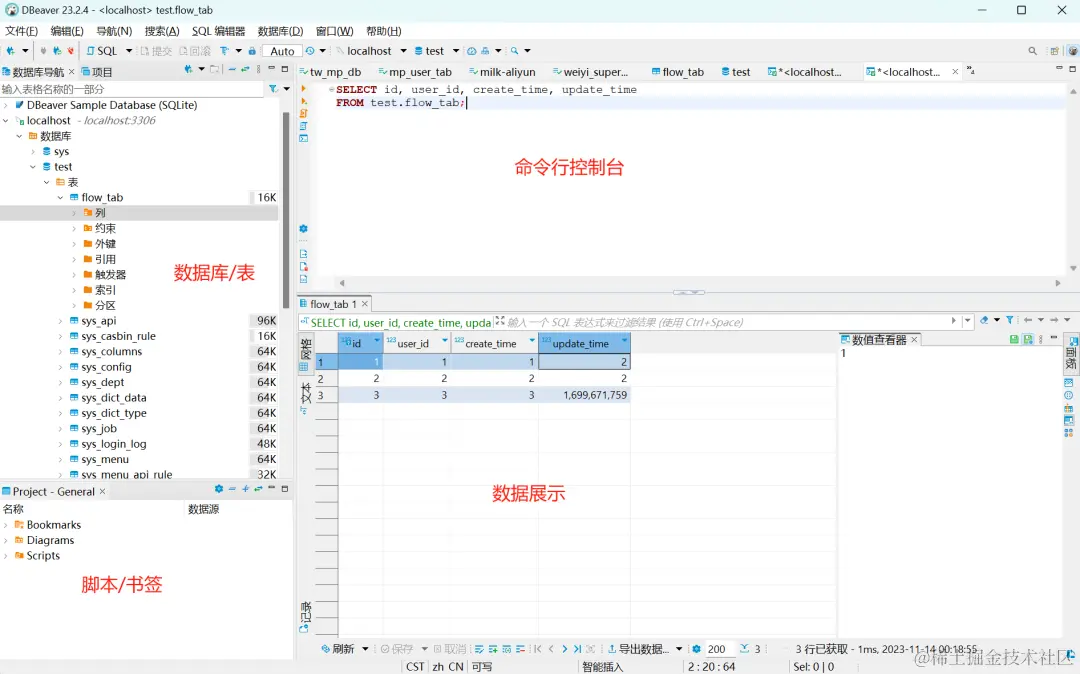Switch to the milk-aliyun editor tab
Image resolution: width=1080 pixels, height=674 pixels.
(502, 72)
